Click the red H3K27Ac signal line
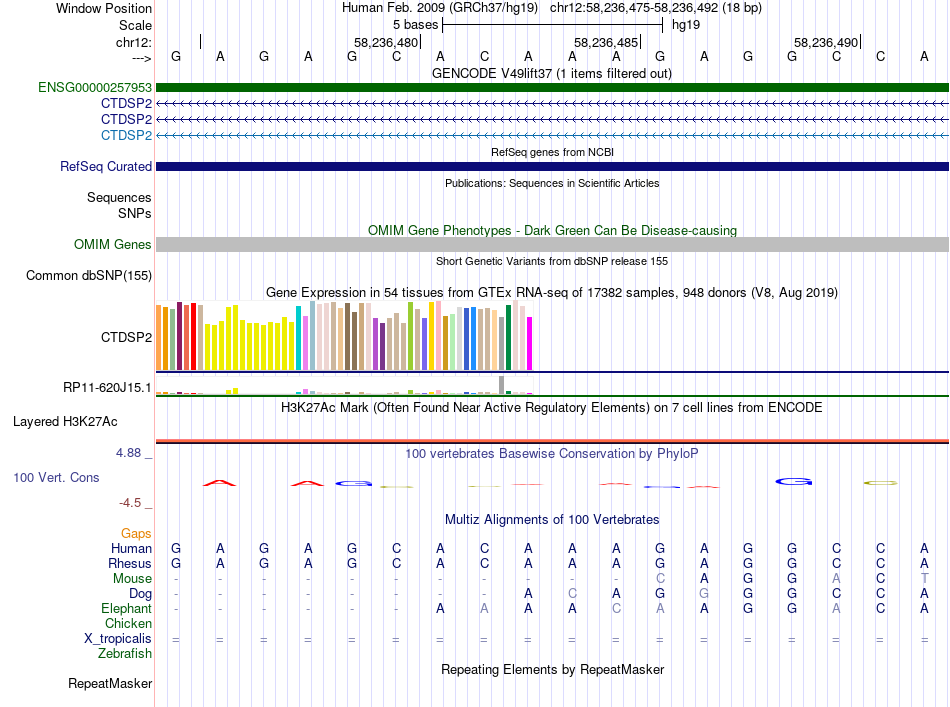The height and width of the screenshot is (707, 950). coord(552,440)
